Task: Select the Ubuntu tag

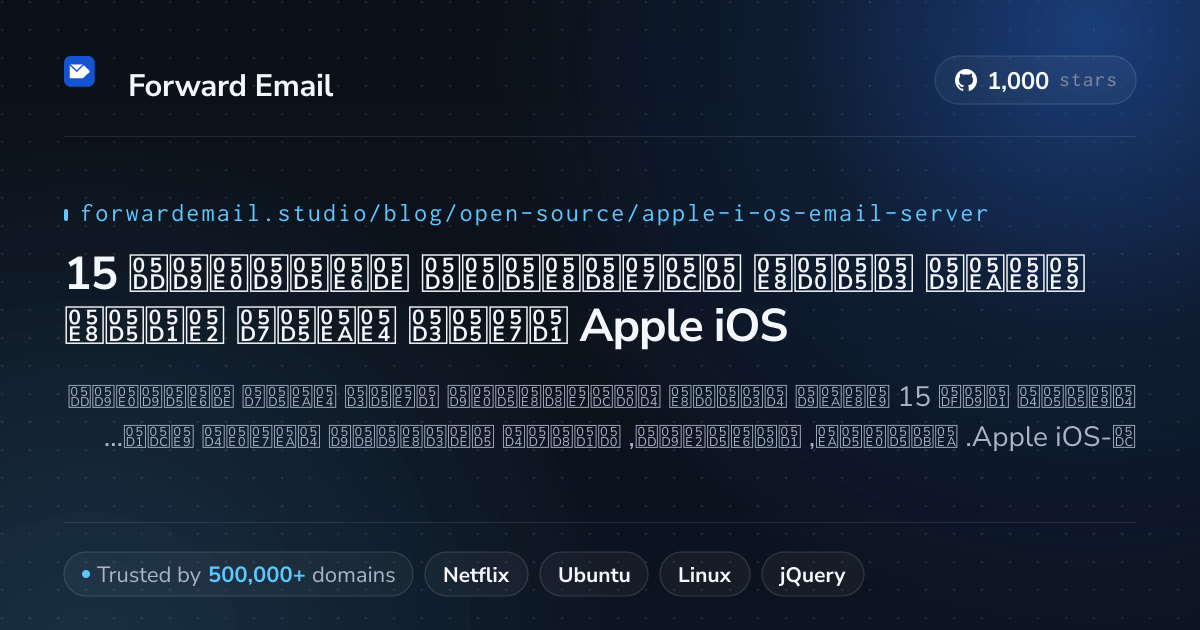Action: coord(594,575)
